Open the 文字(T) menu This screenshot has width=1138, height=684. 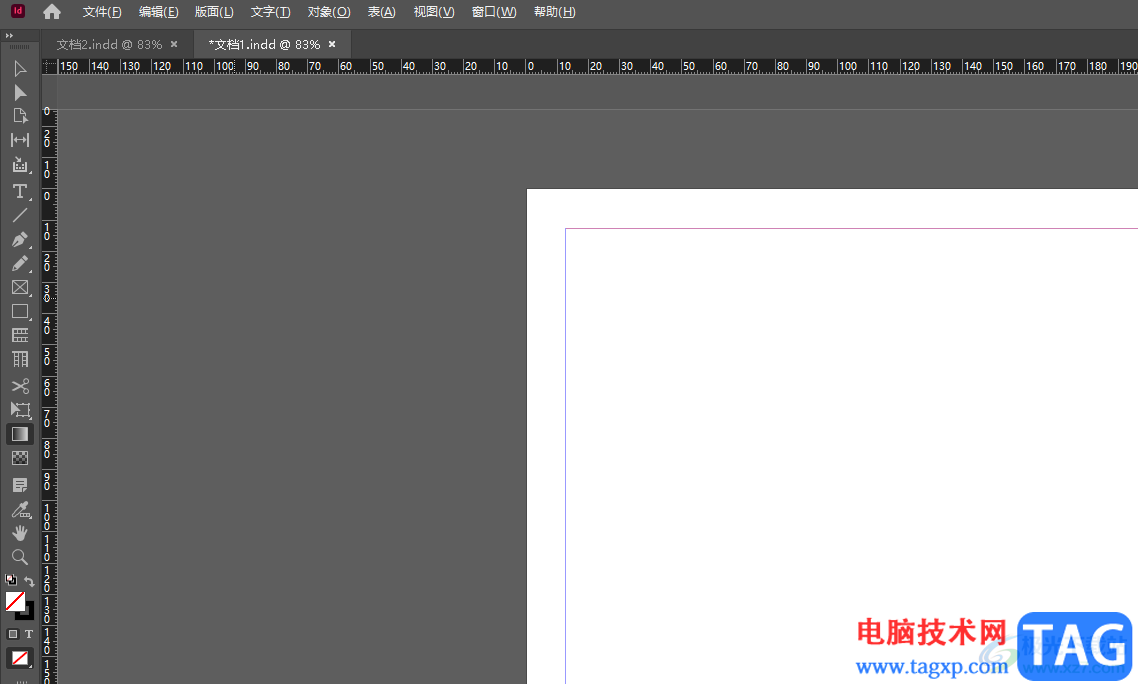click(270, 12)
